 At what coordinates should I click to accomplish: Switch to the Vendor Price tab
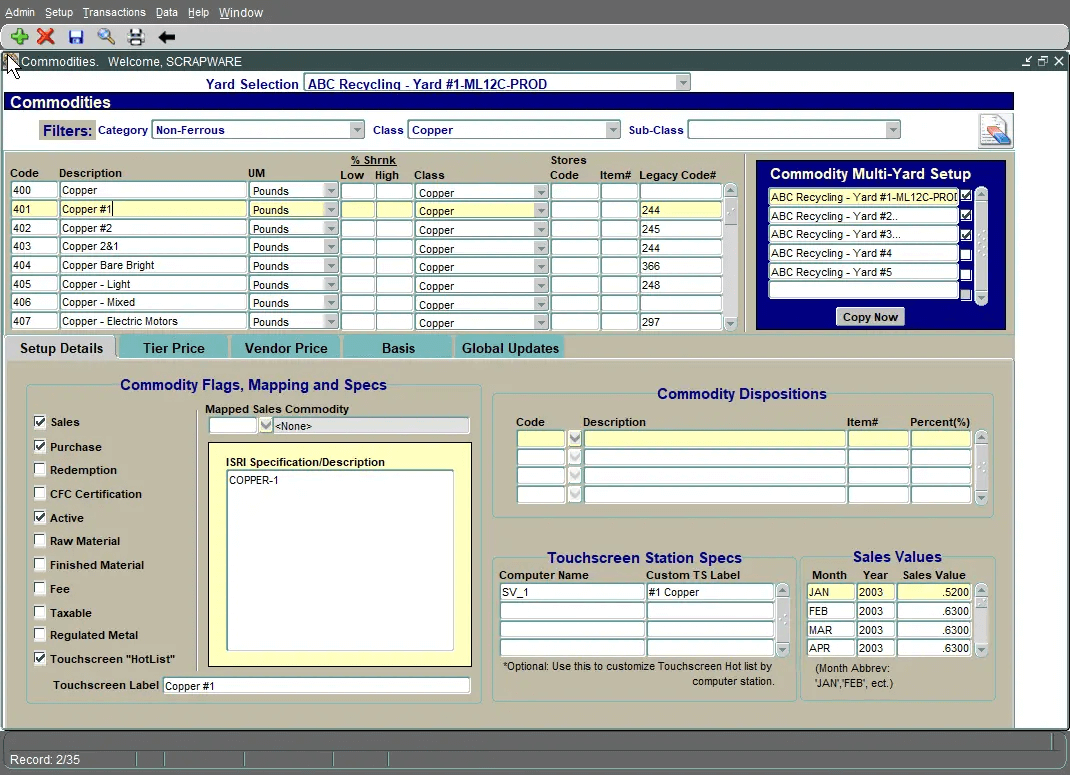(x=286, y=347)
